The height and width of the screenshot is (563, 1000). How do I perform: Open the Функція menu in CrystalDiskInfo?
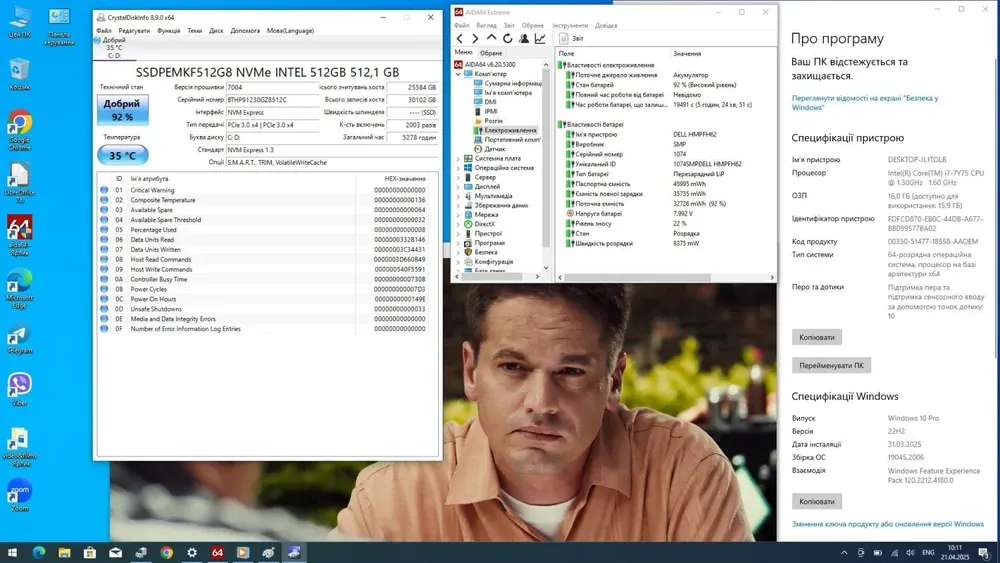pos(169,31)
